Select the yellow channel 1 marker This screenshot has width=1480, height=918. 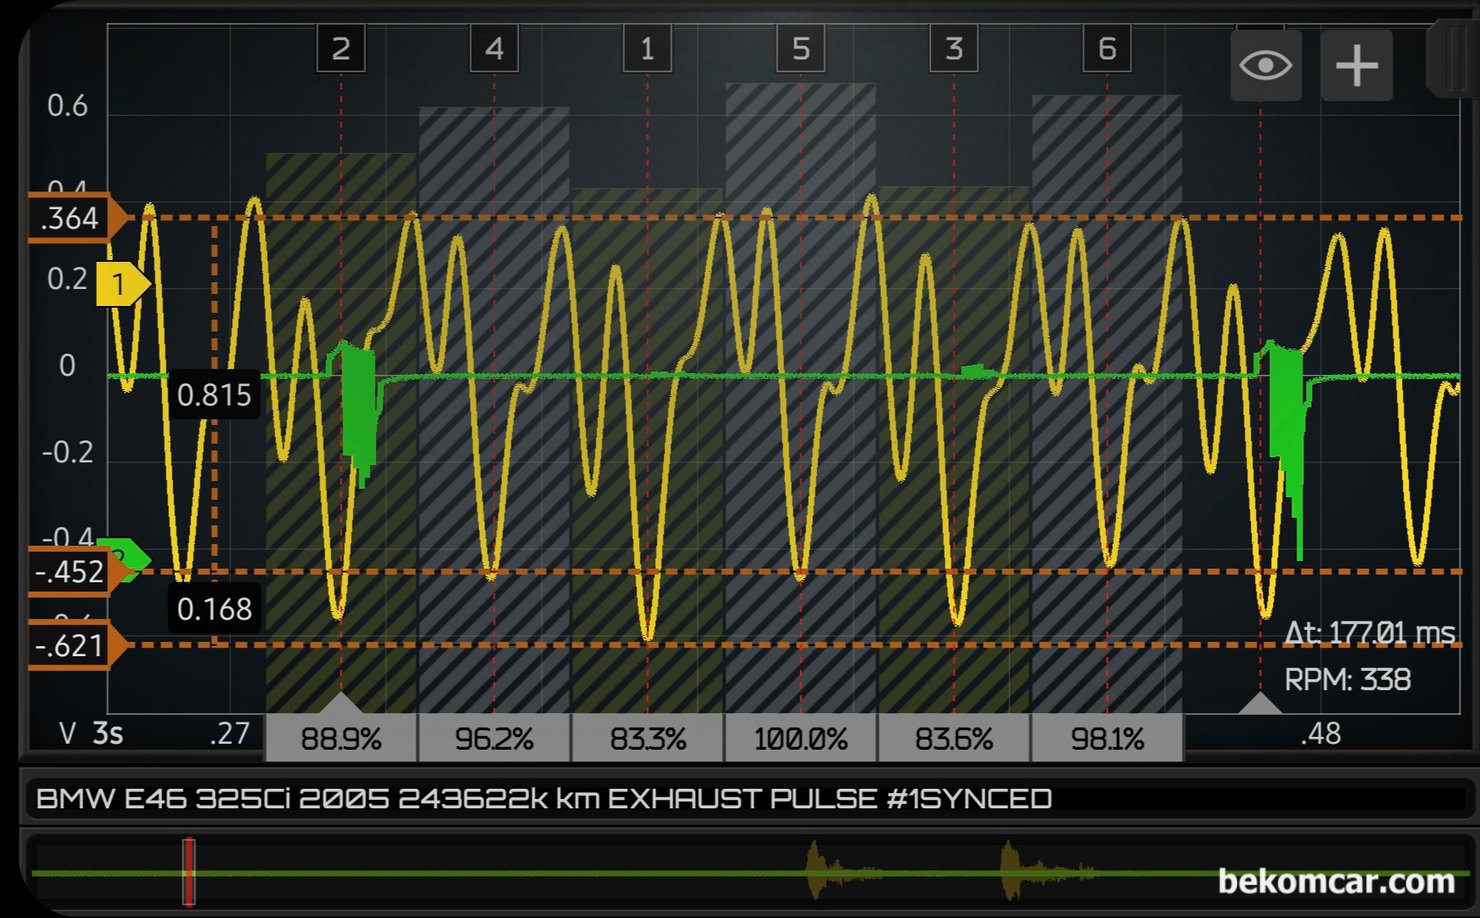pos(120,285)
